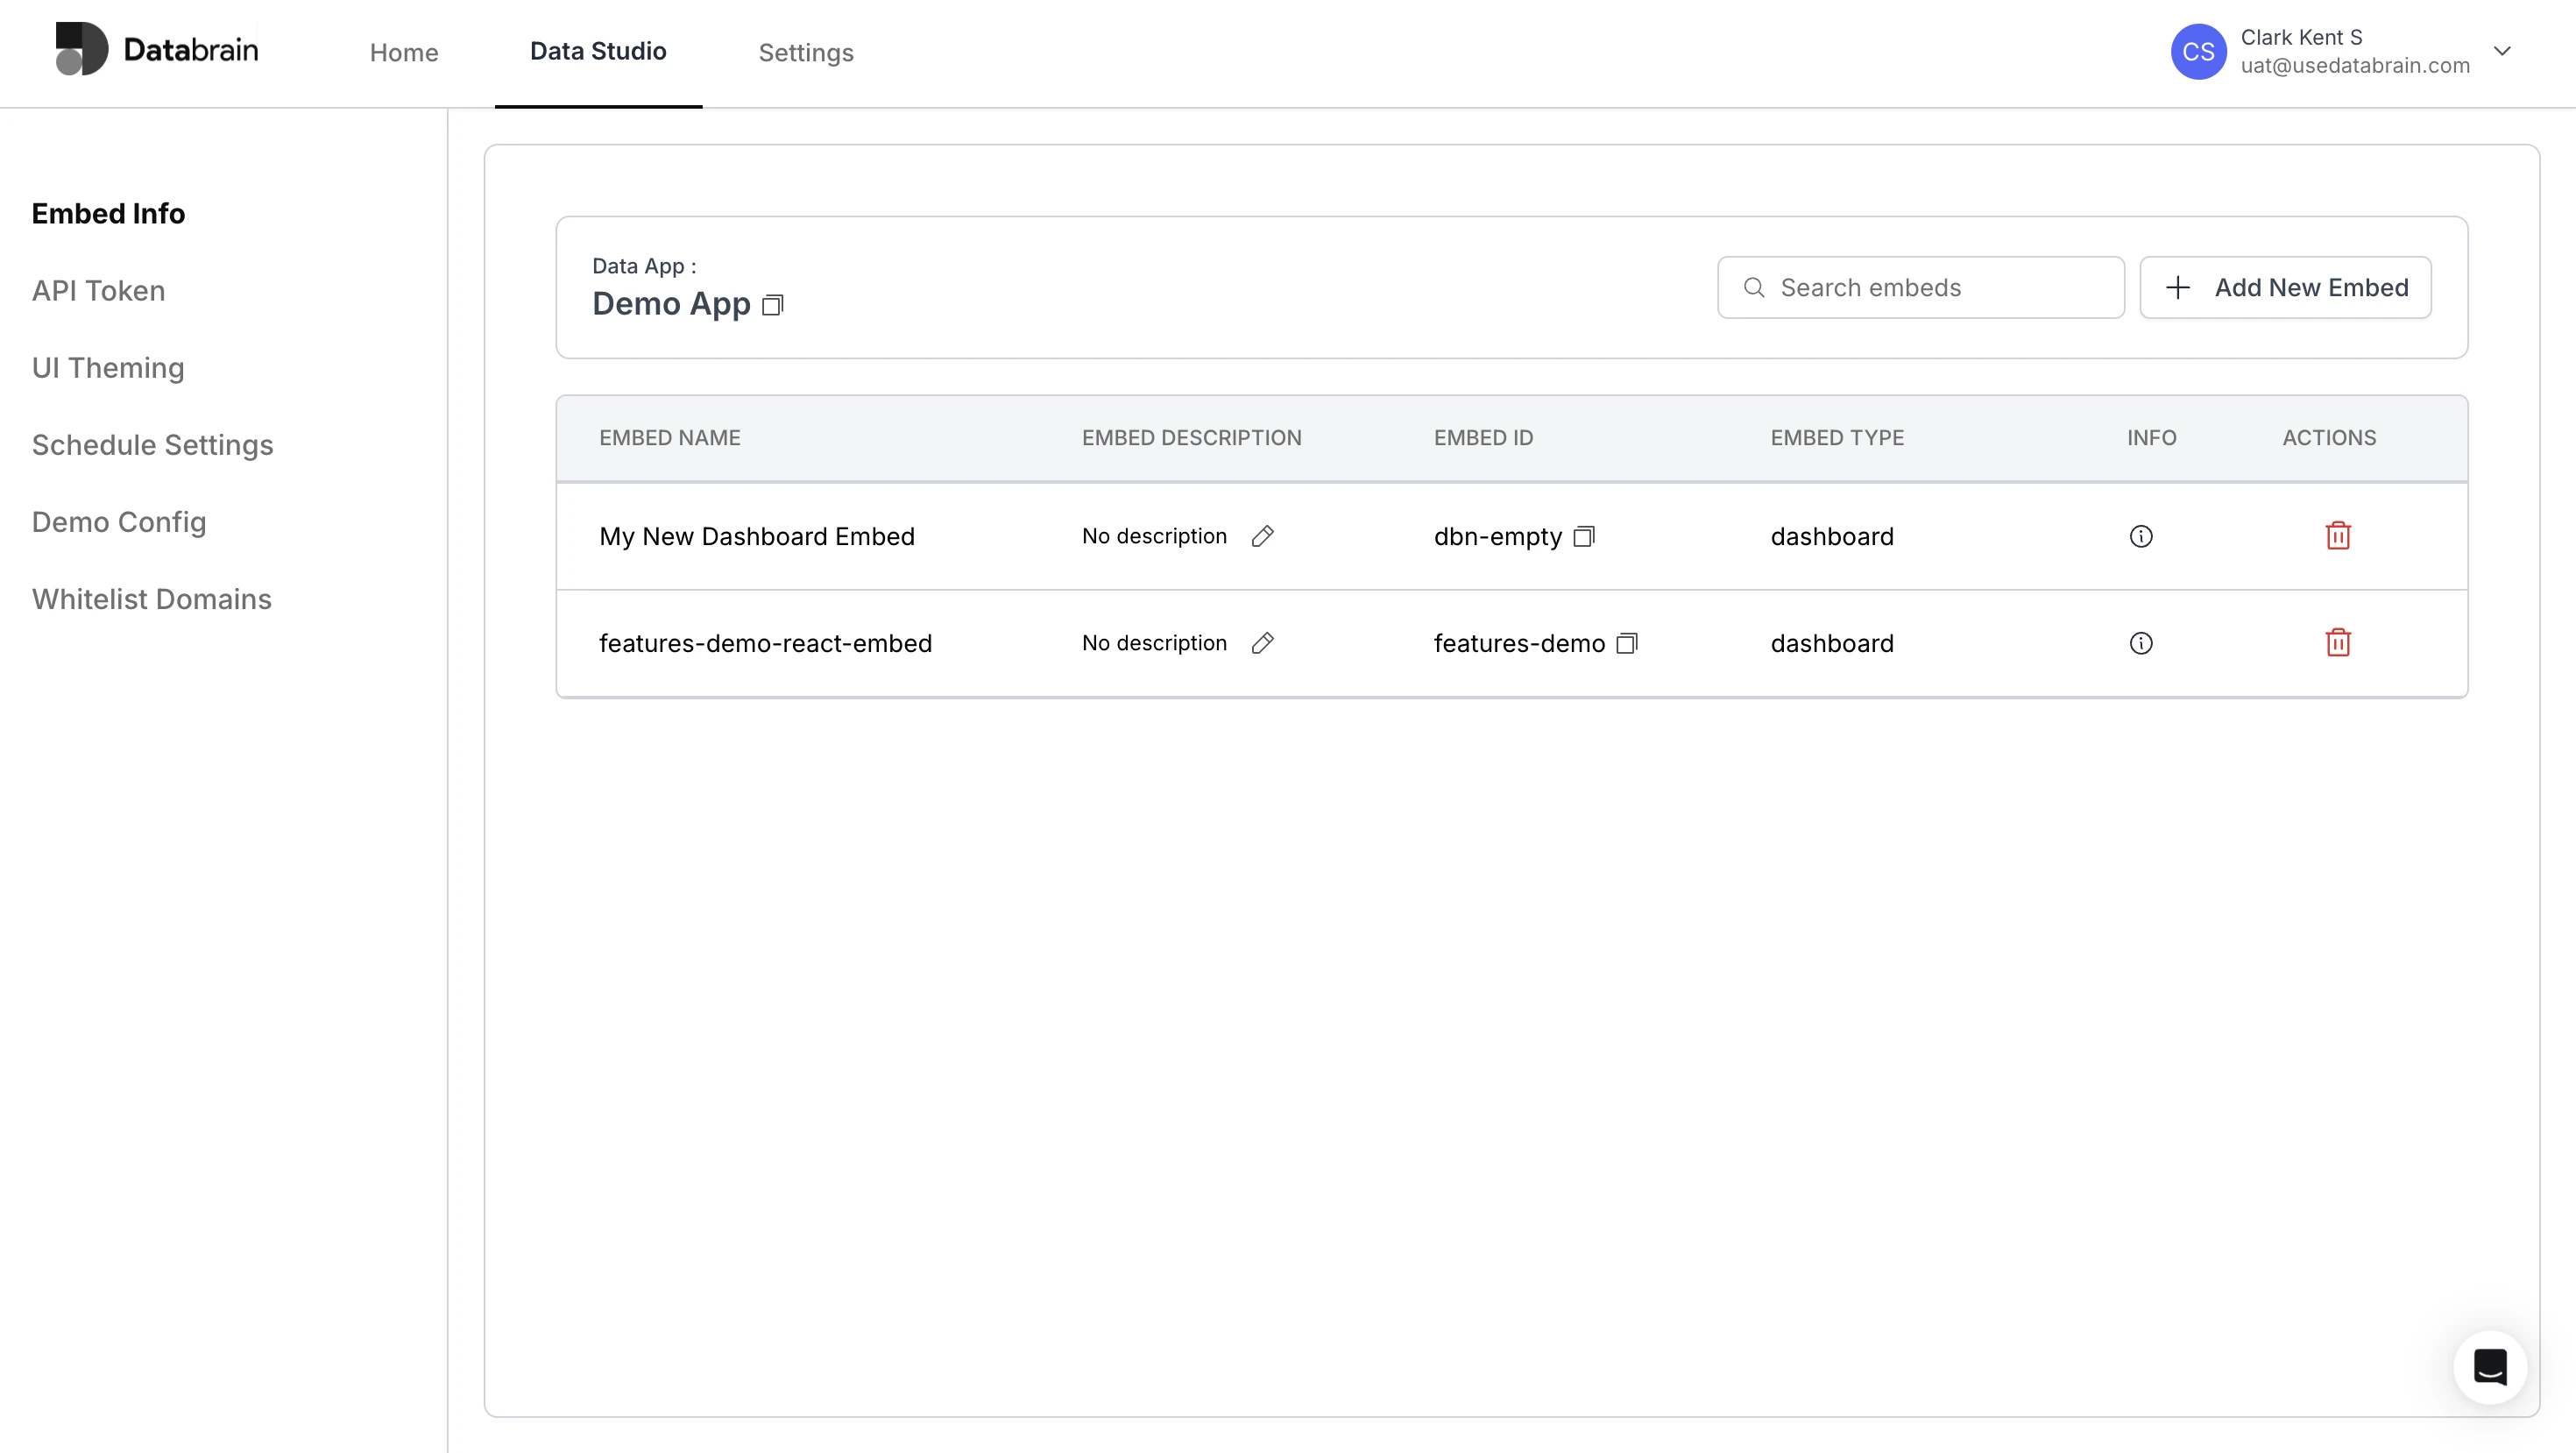The image size is (2576, 1453).
Task: Copy the dbn-empty embed ID
Action: click(x=1584, y=537)
